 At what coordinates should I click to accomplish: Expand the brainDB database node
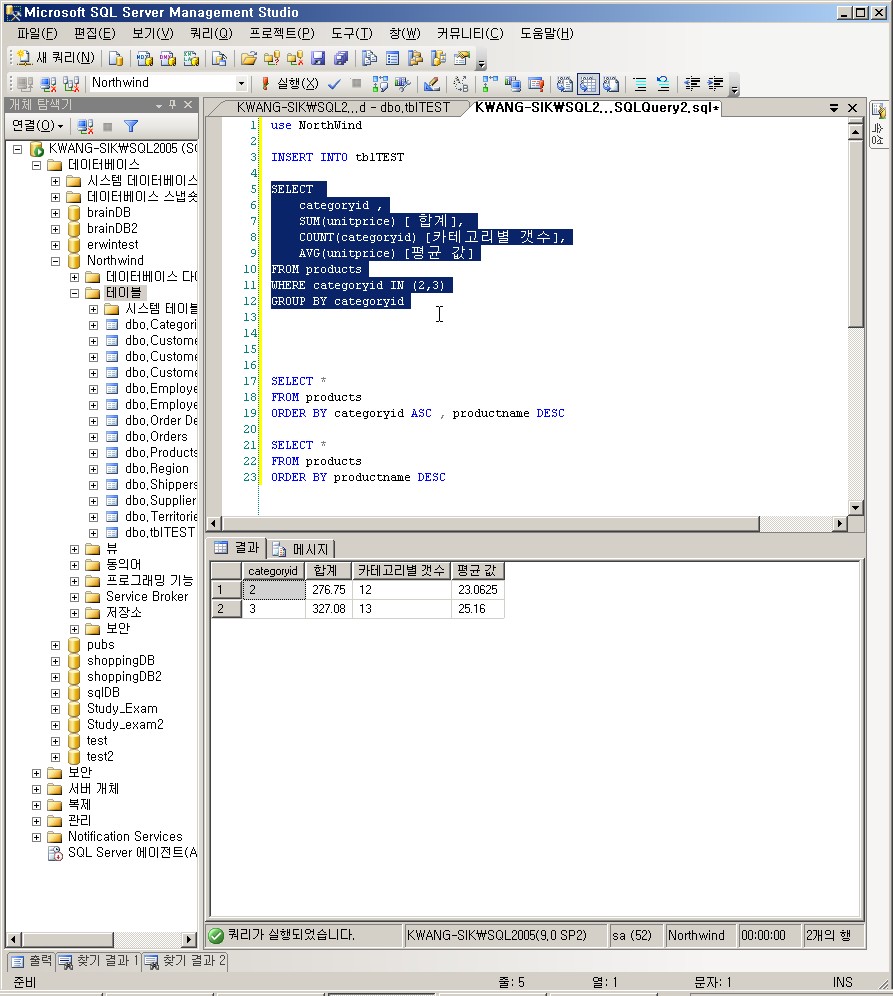(x=55, y=213)
